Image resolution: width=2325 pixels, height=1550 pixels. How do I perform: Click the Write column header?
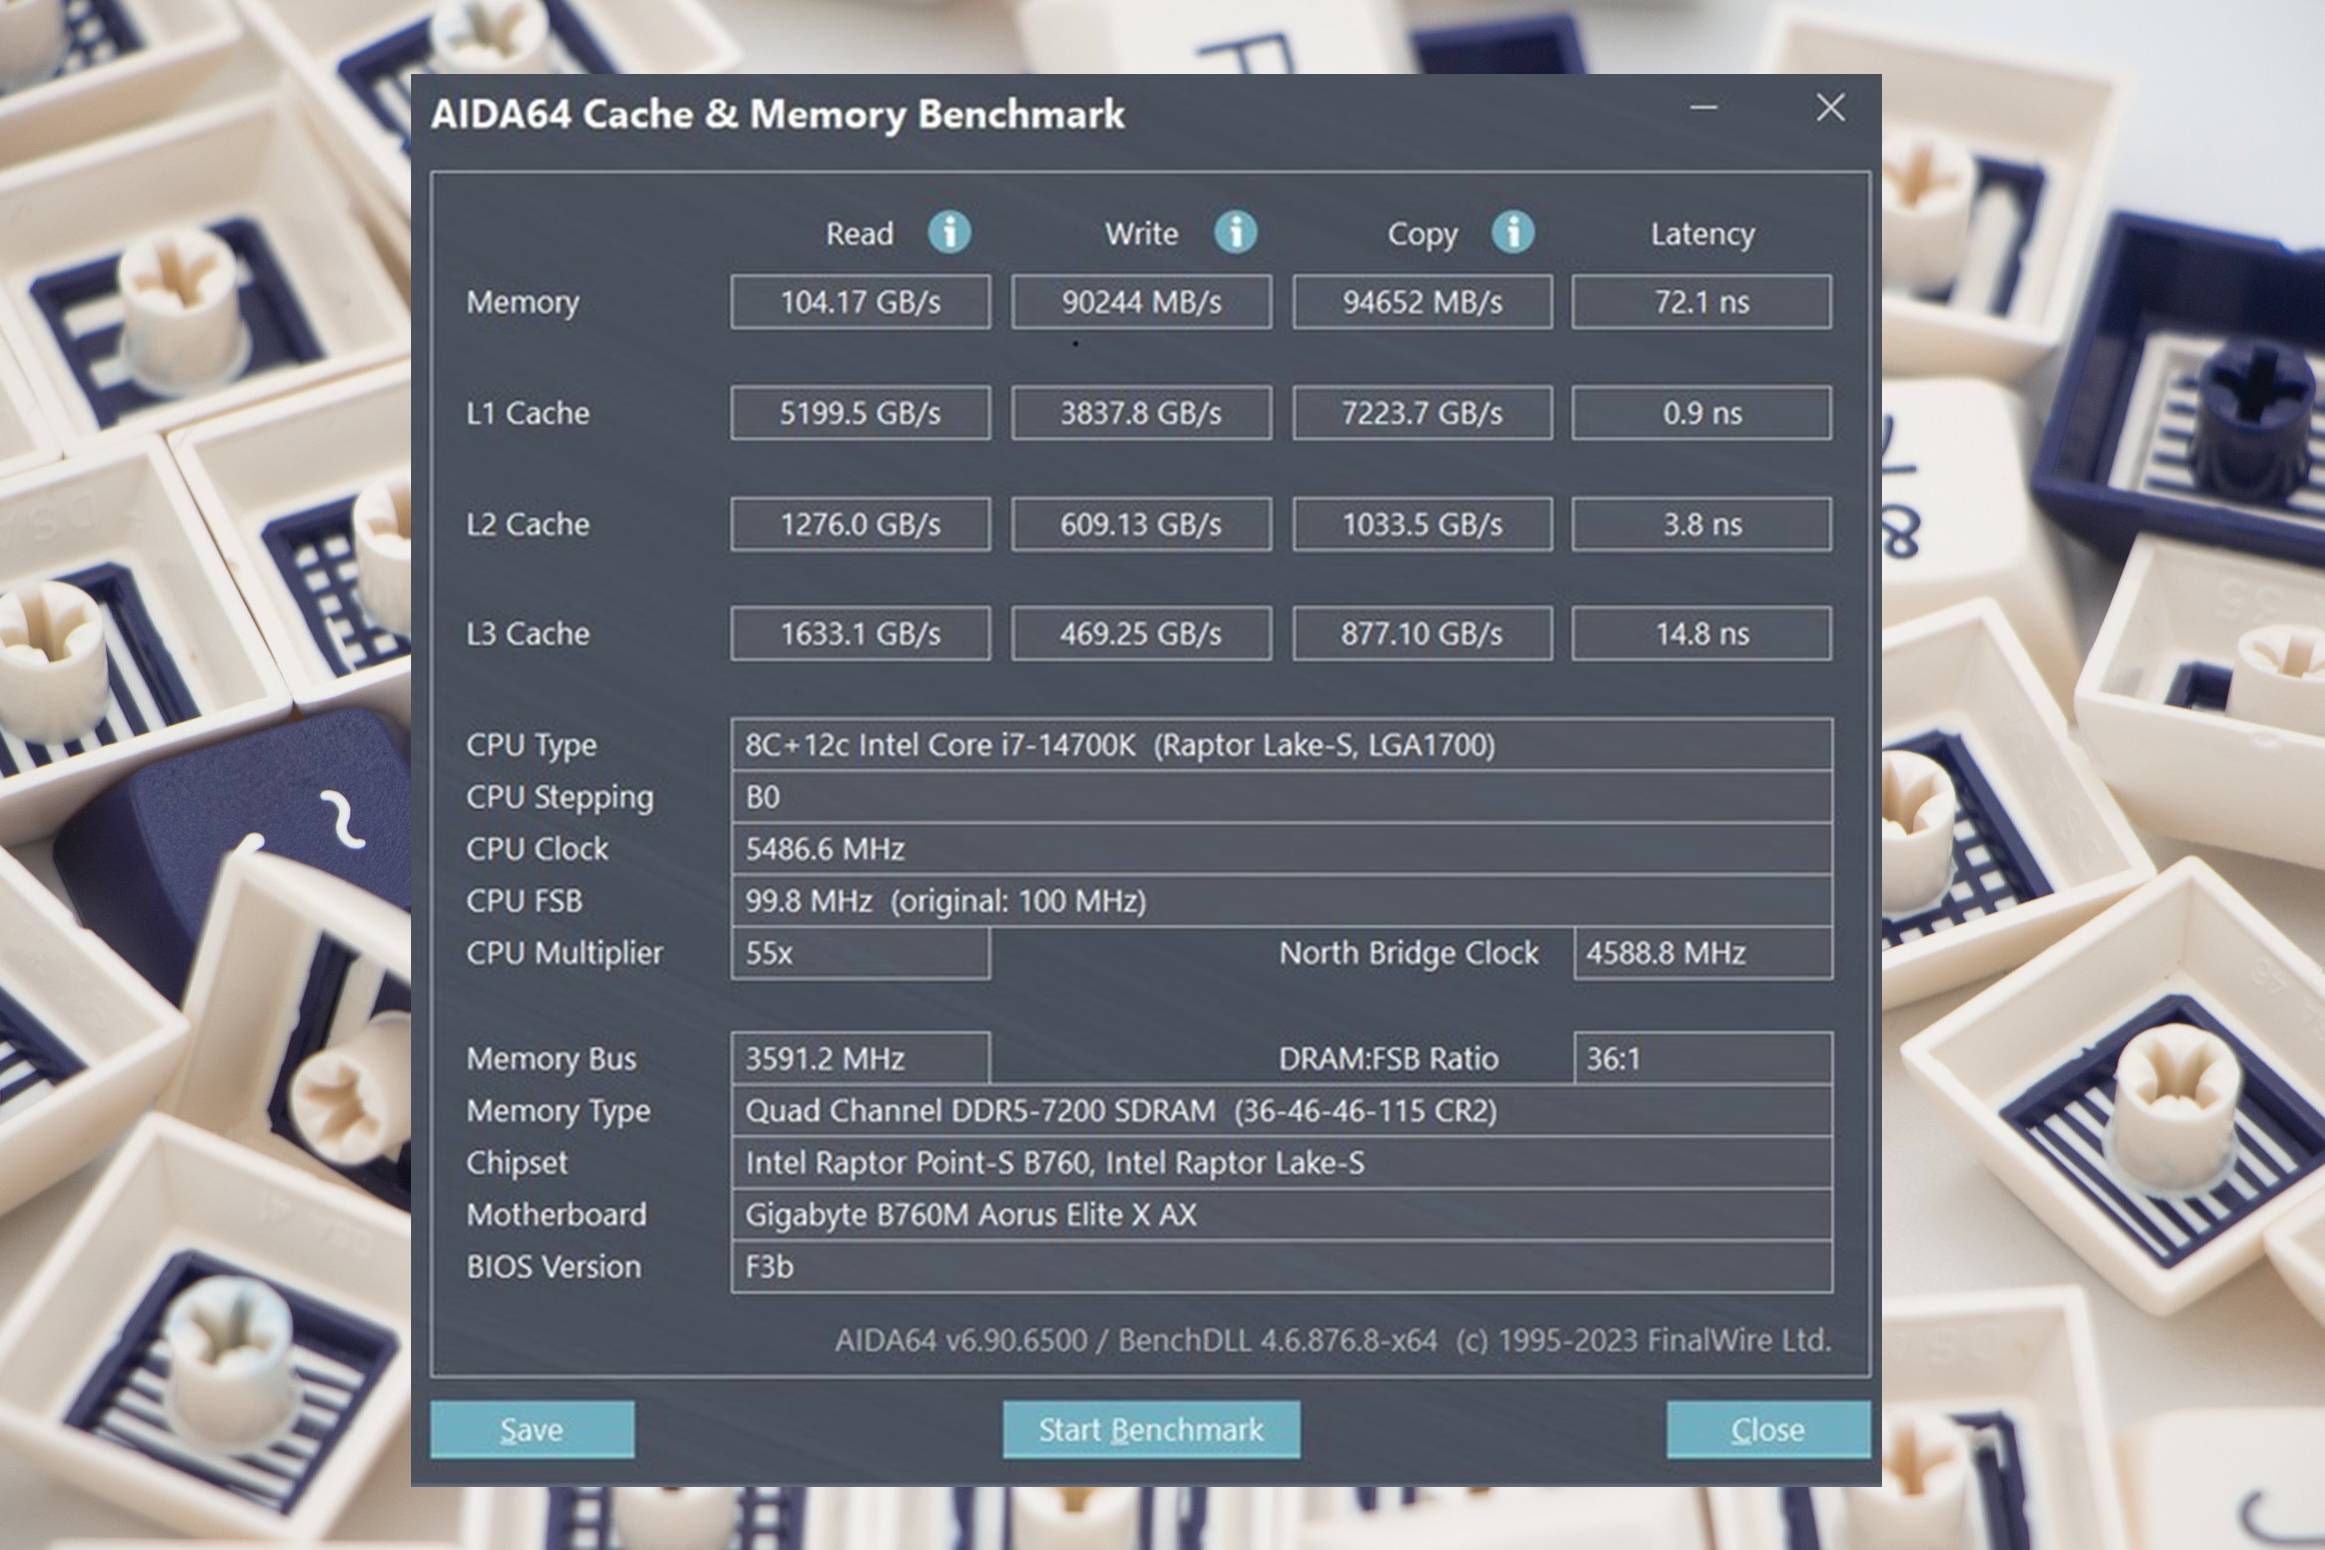(1141, 233)
